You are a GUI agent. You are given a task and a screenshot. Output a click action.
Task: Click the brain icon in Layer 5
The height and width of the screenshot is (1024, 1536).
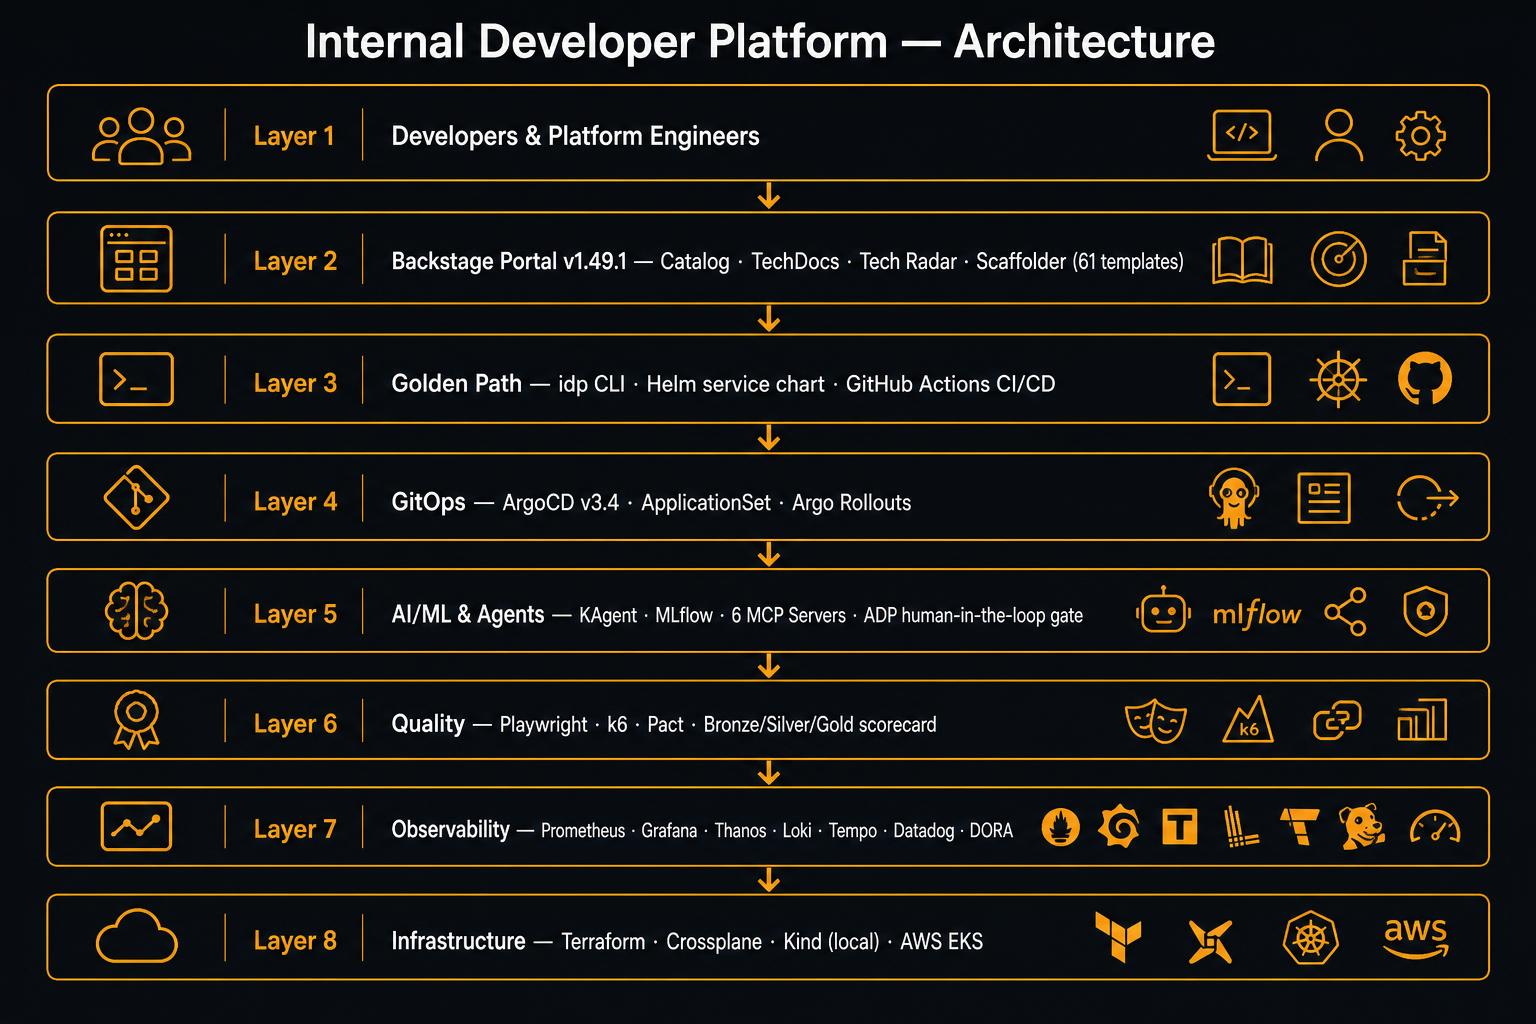click(x=137, y=611)
